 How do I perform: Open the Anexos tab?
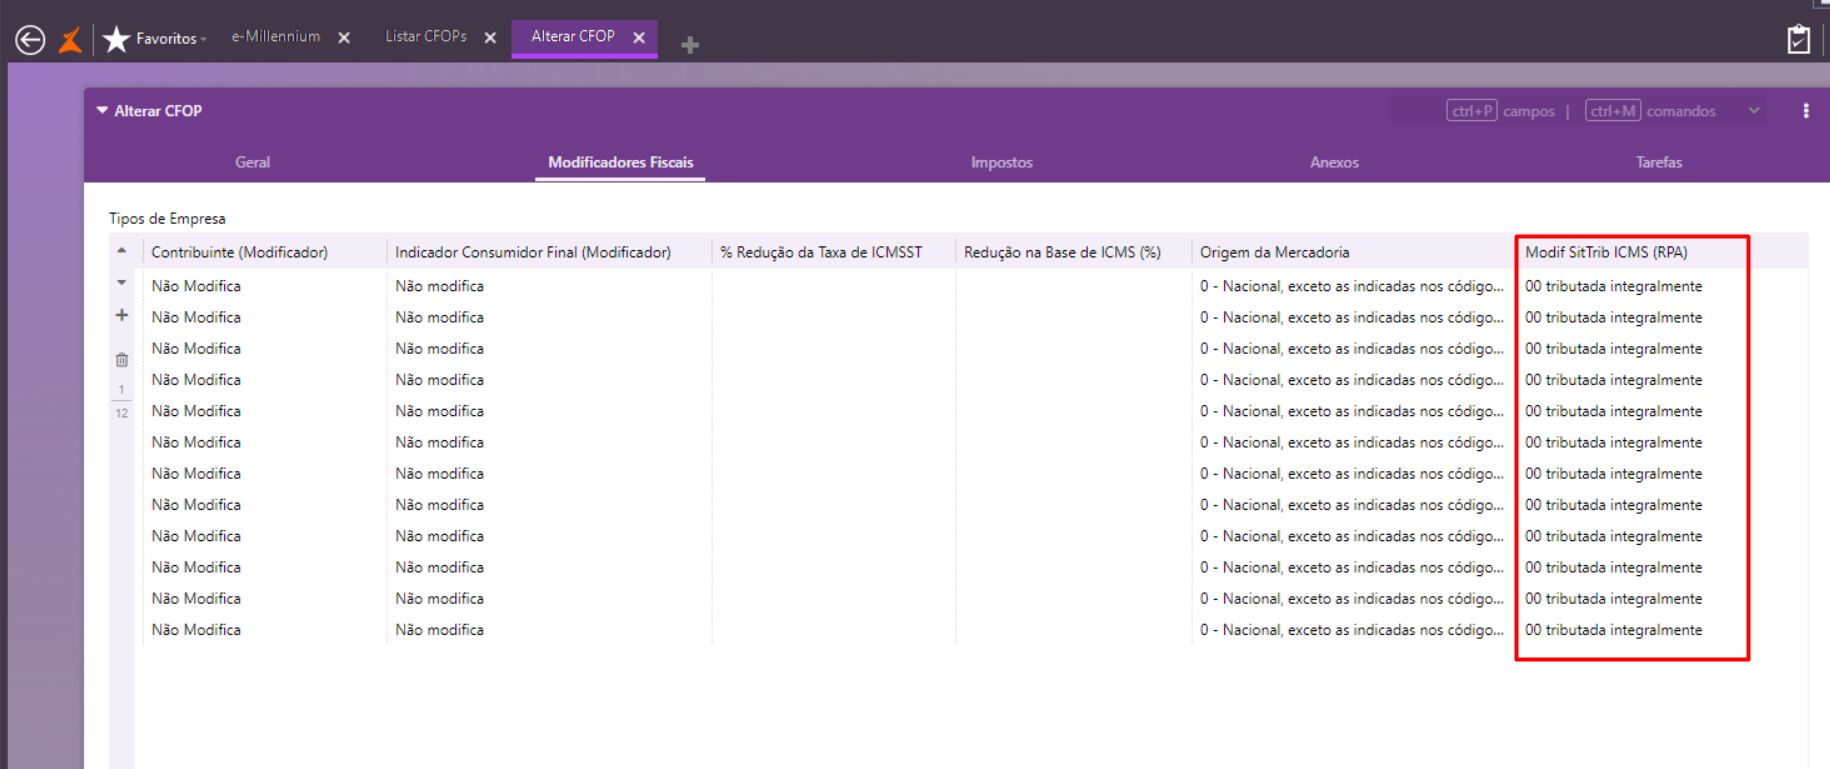click(x=1334, y=162)
